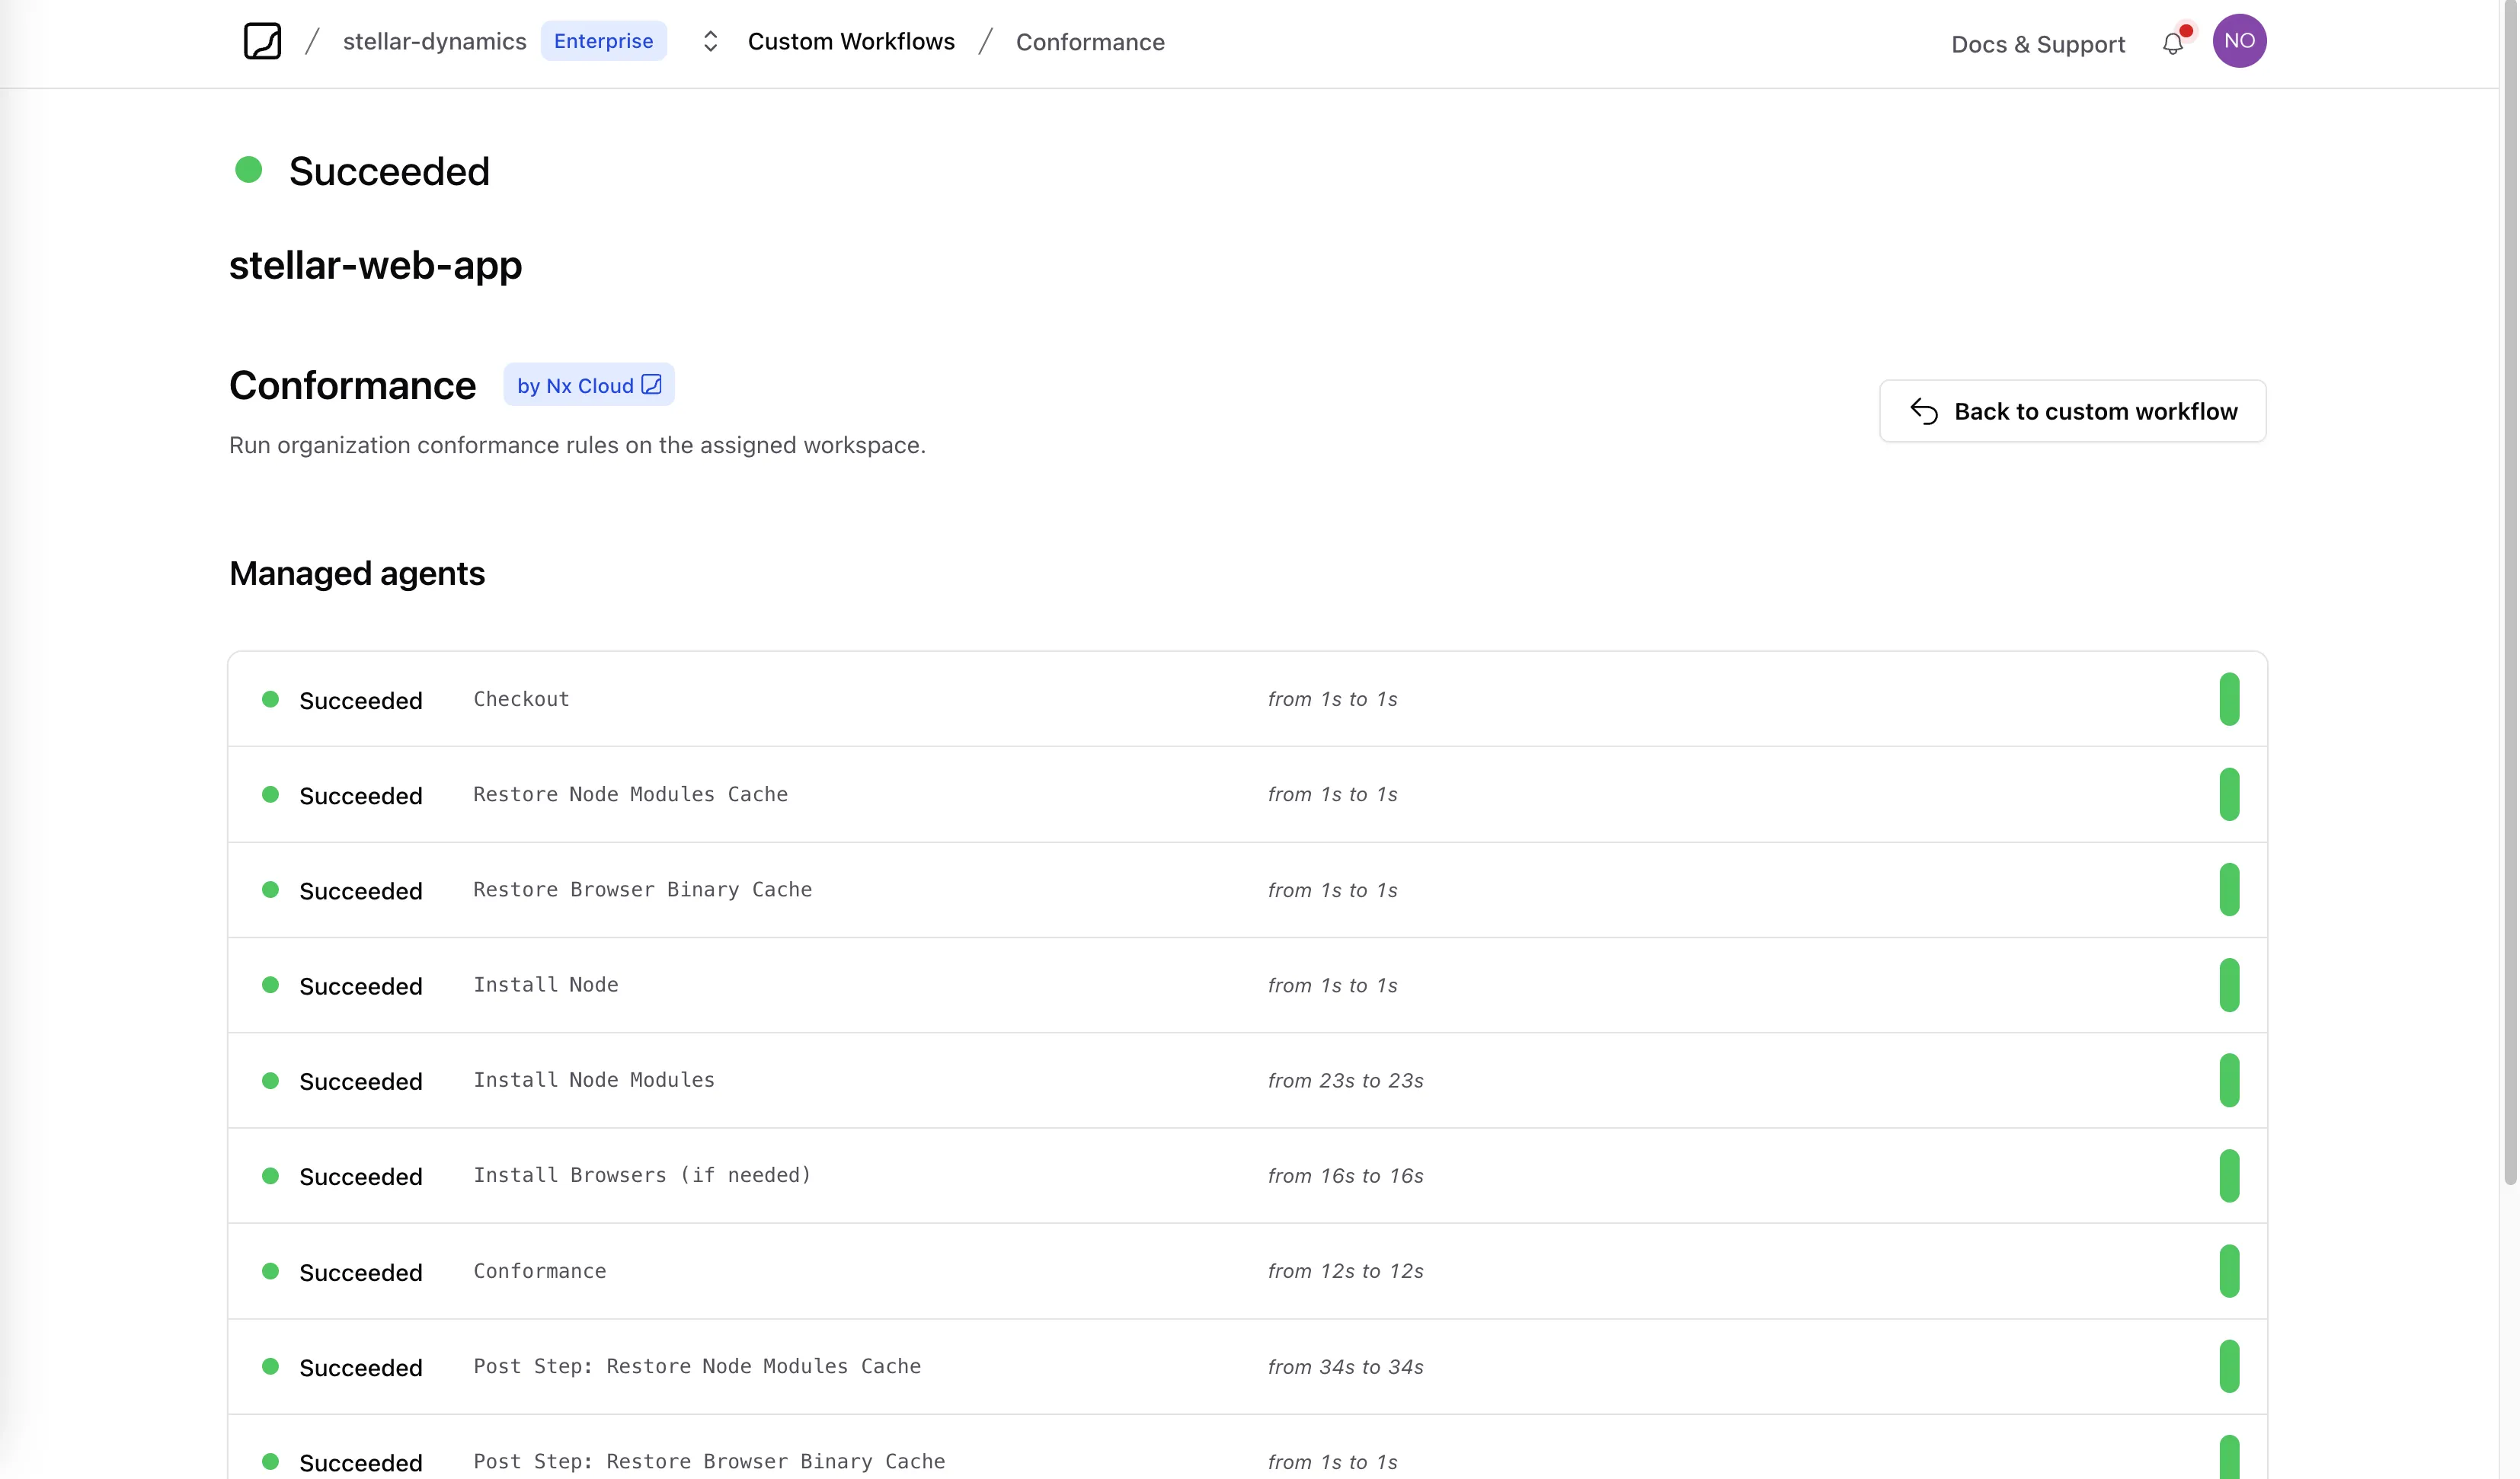Image resolution: width=2520 pixels, height=1479 pixels.
Task: Click the Nx Cloud logo in the breadcrumb
Action: click(x=262, y=41)
